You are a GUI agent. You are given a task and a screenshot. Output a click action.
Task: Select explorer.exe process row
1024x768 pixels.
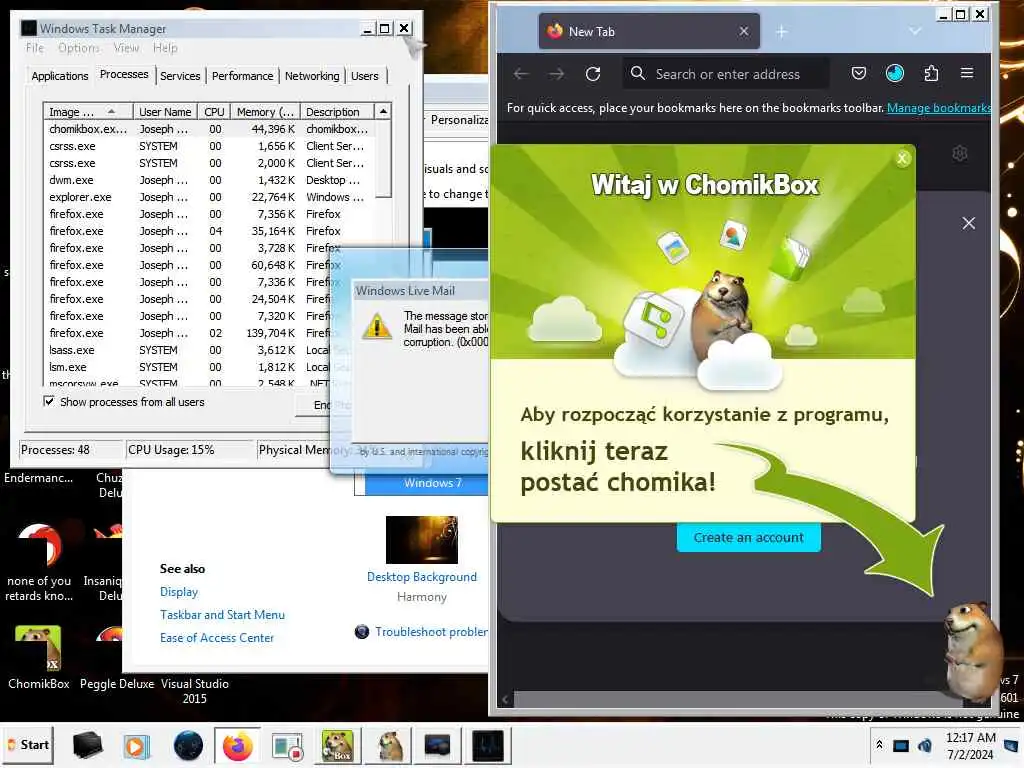pos(209,197)
